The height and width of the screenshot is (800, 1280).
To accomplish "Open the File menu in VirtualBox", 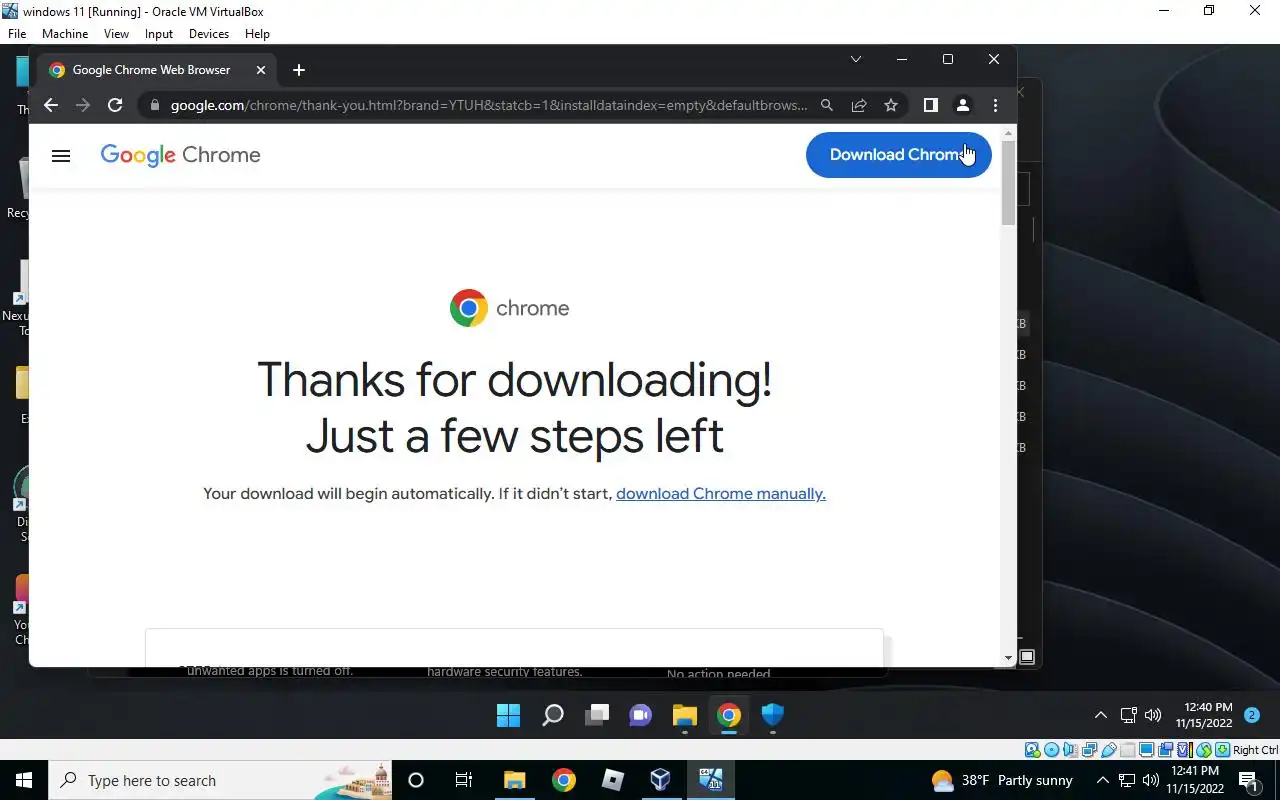I will click(17, 34).
